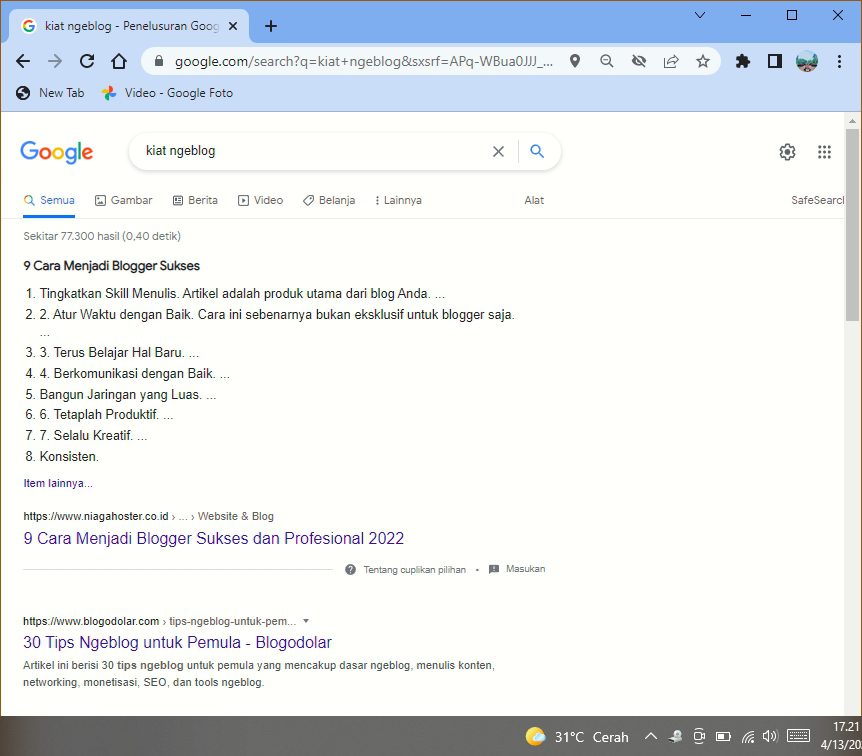
Task: Switch to Berita results tab
Action: 195,200
